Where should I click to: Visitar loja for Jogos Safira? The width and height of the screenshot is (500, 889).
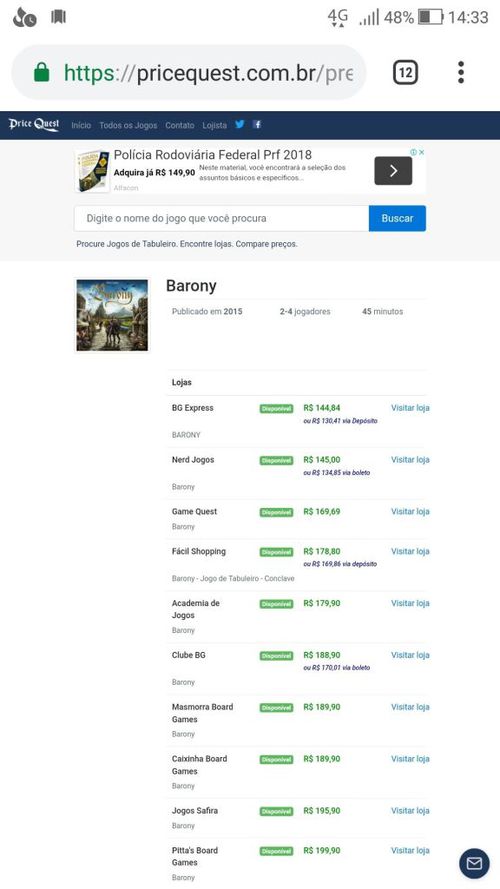410,811
